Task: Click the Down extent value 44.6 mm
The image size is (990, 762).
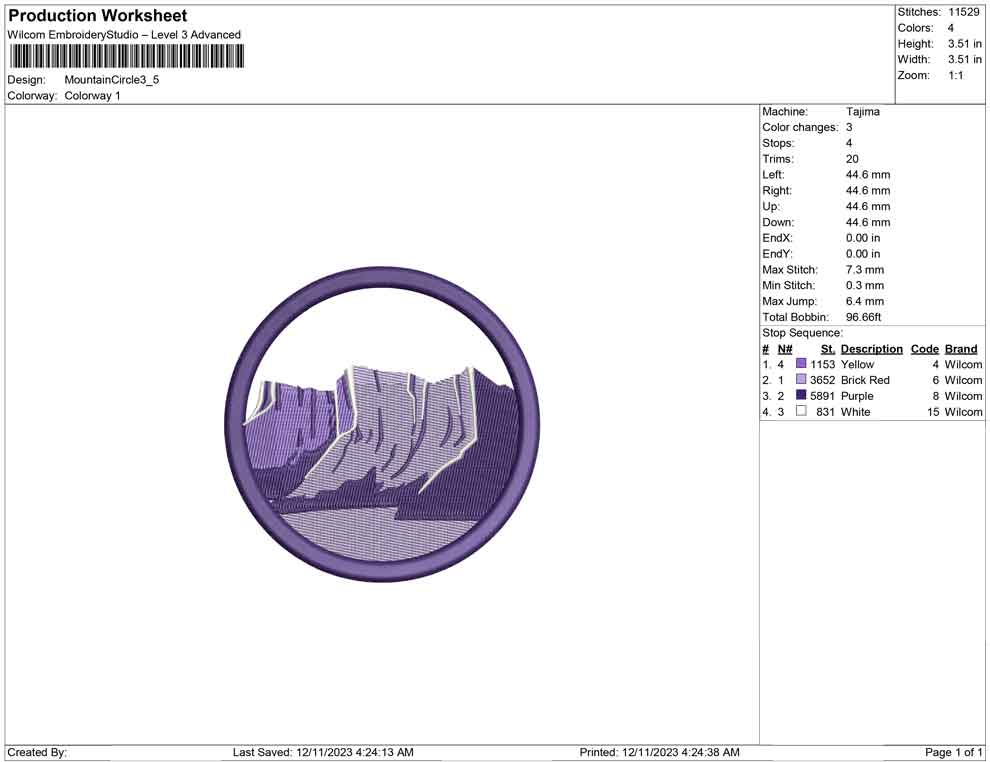Action: click(x=868, y=222)
